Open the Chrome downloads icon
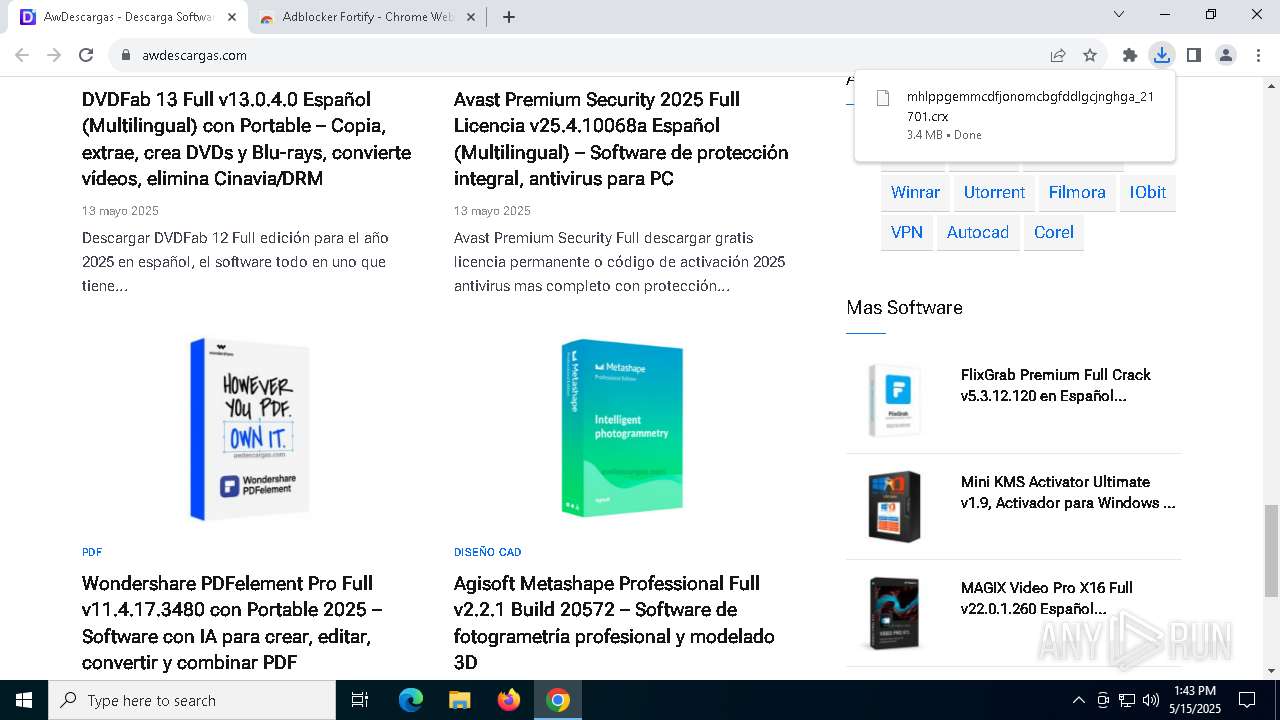The width and height of the screenshot is (1280, 720). pyautogui.click(x=1162, y=55)
